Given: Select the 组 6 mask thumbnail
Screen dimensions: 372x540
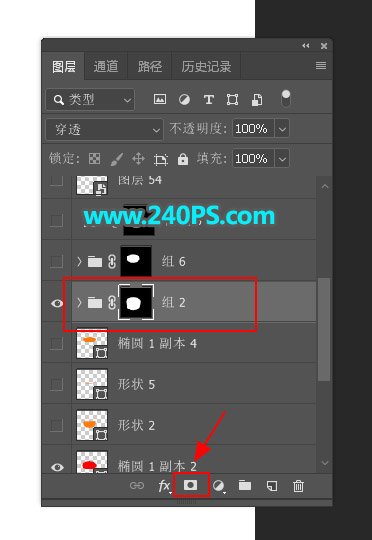Looking at the screenshot, I should (x=136, y=261).
